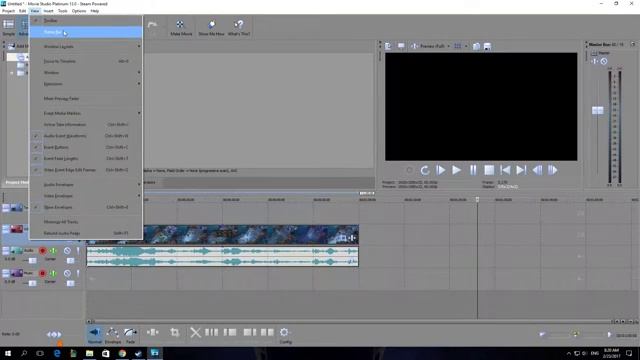Image resolution: width=640 pixels, height=360 pixels.
Task: Expand the Extensions submenu
Action: point(87,84)
